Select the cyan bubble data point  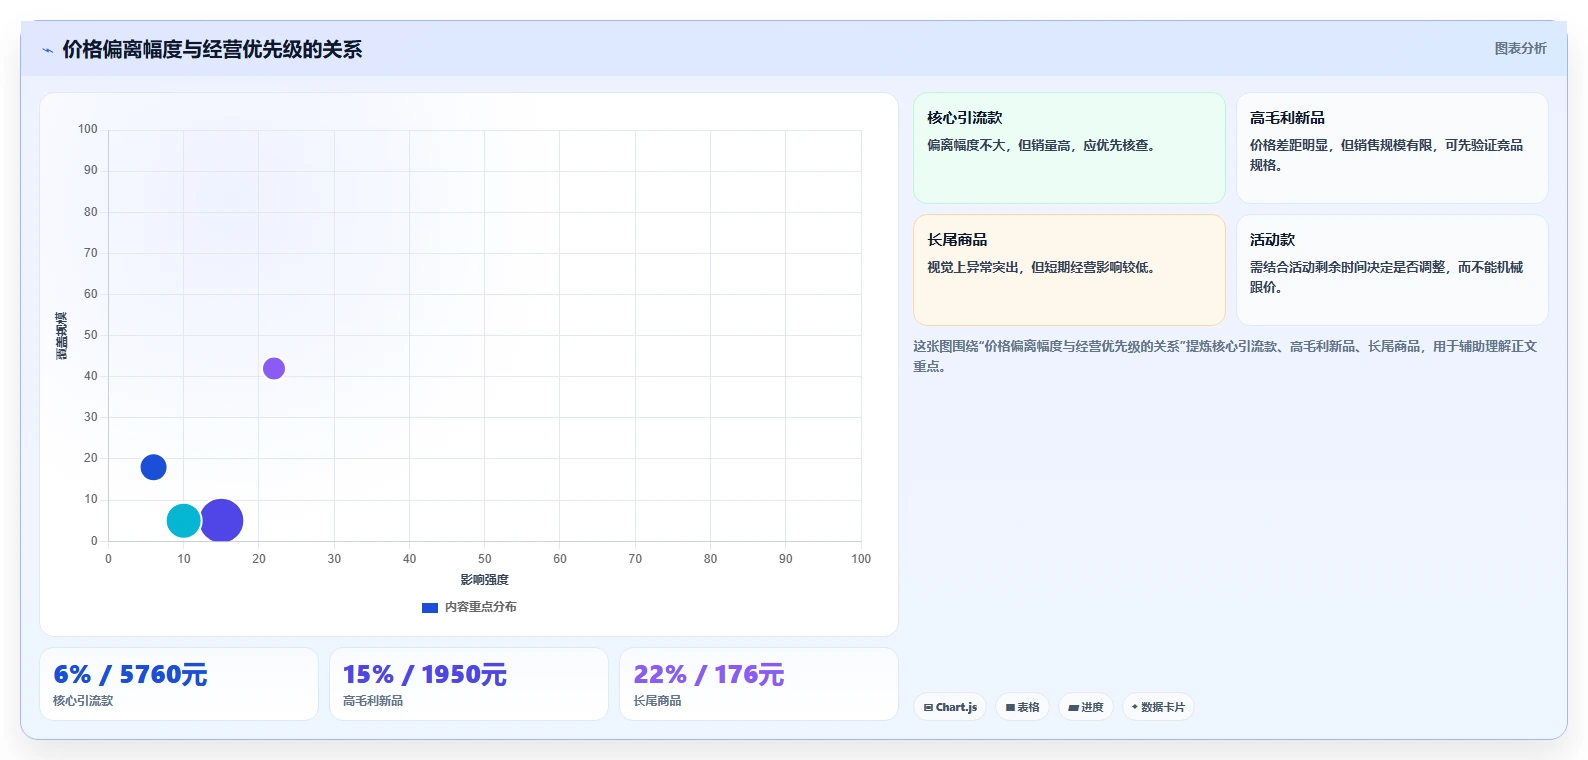pos(184,520)
